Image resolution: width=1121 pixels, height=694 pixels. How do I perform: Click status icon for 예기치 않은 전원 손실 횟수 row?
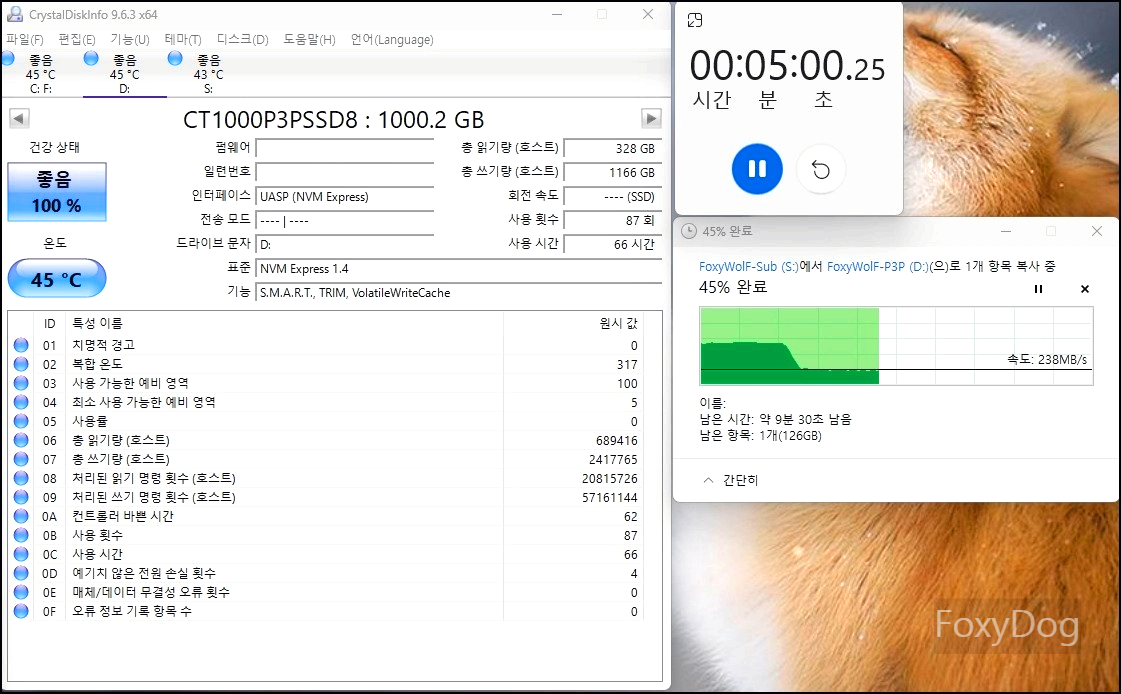(21, 573)
